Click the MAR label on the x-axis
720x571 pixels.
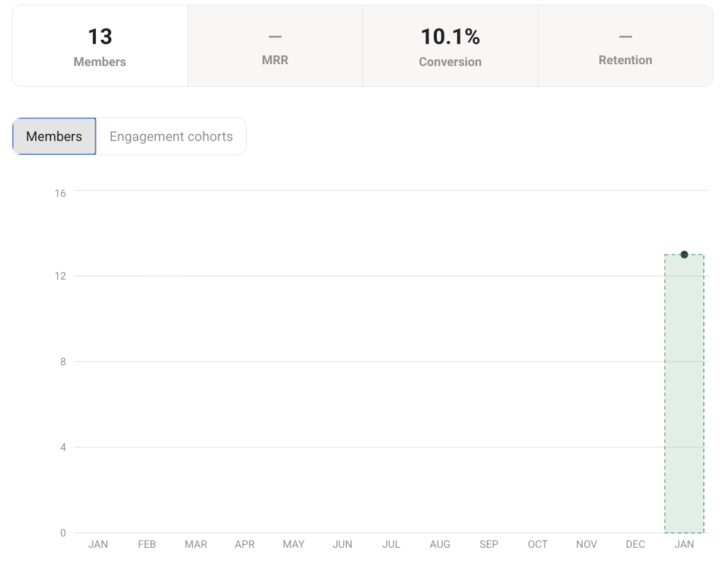pos(196,544)
